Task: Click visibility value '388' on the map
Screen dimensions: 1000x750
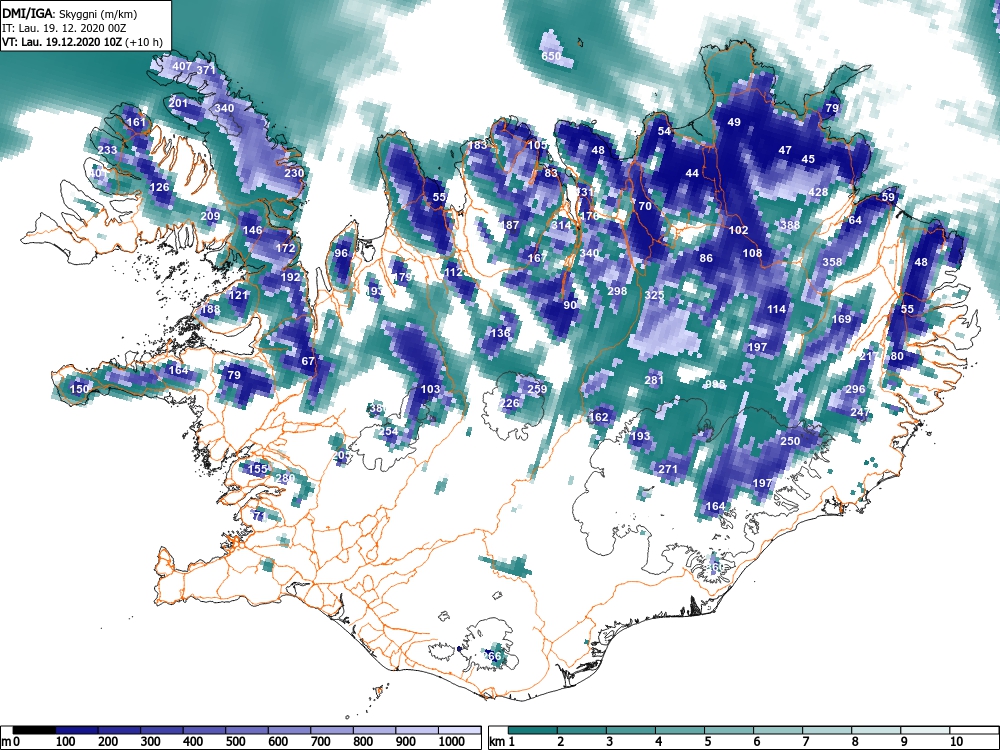Action: (x=790, y=224)
